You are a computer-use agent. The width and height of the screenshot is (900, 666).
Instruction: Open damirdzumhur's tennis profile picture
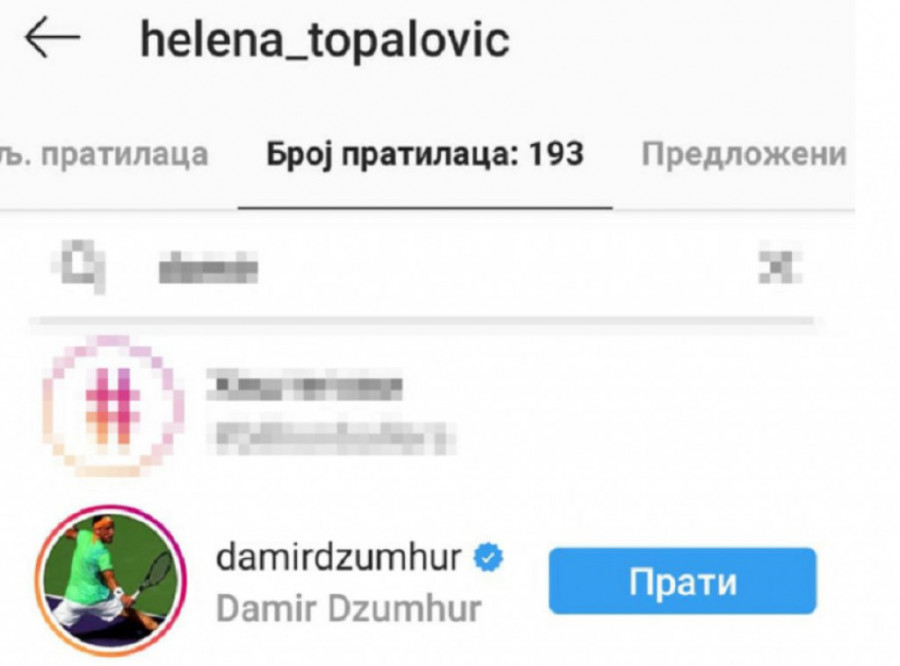tap(111, 580)
